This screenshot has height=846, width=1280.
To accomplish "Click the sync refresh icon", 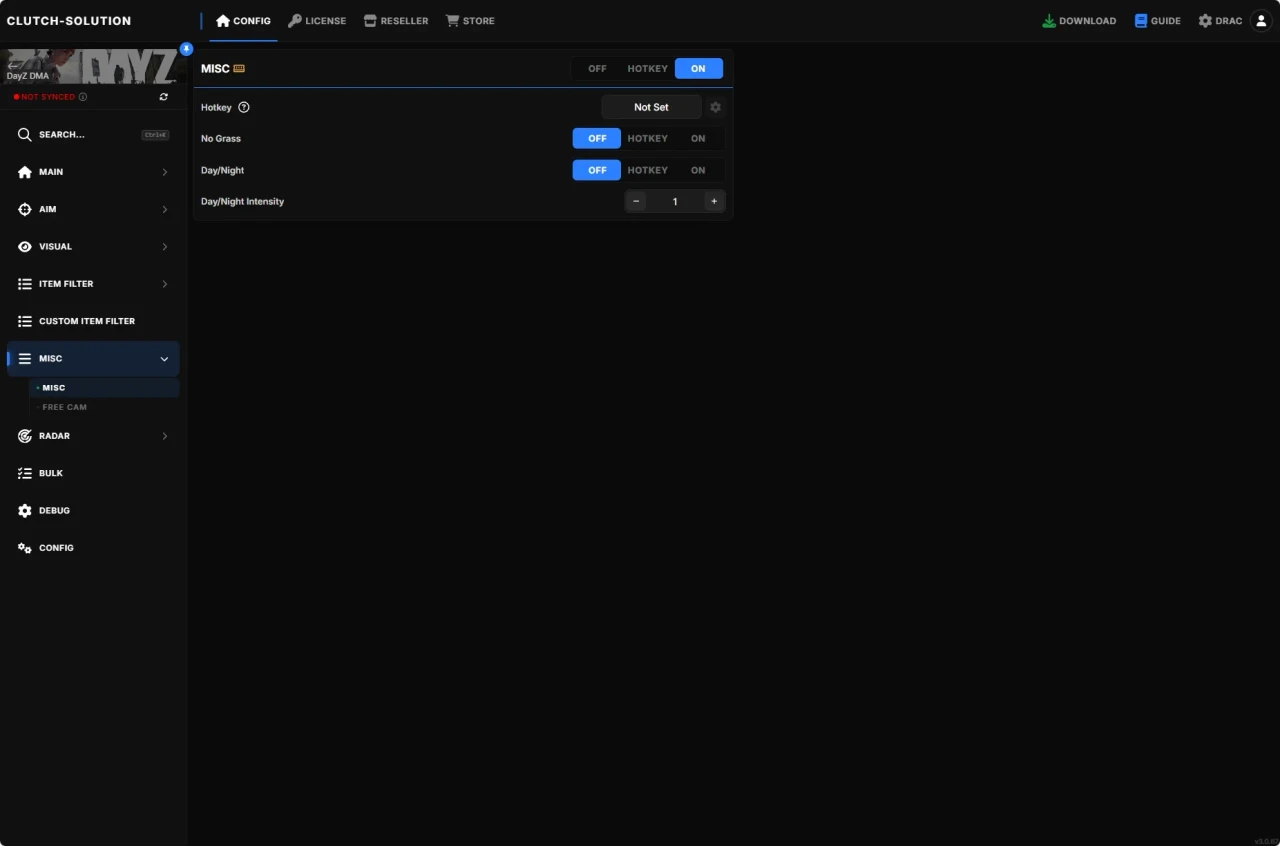I will 164,97.
